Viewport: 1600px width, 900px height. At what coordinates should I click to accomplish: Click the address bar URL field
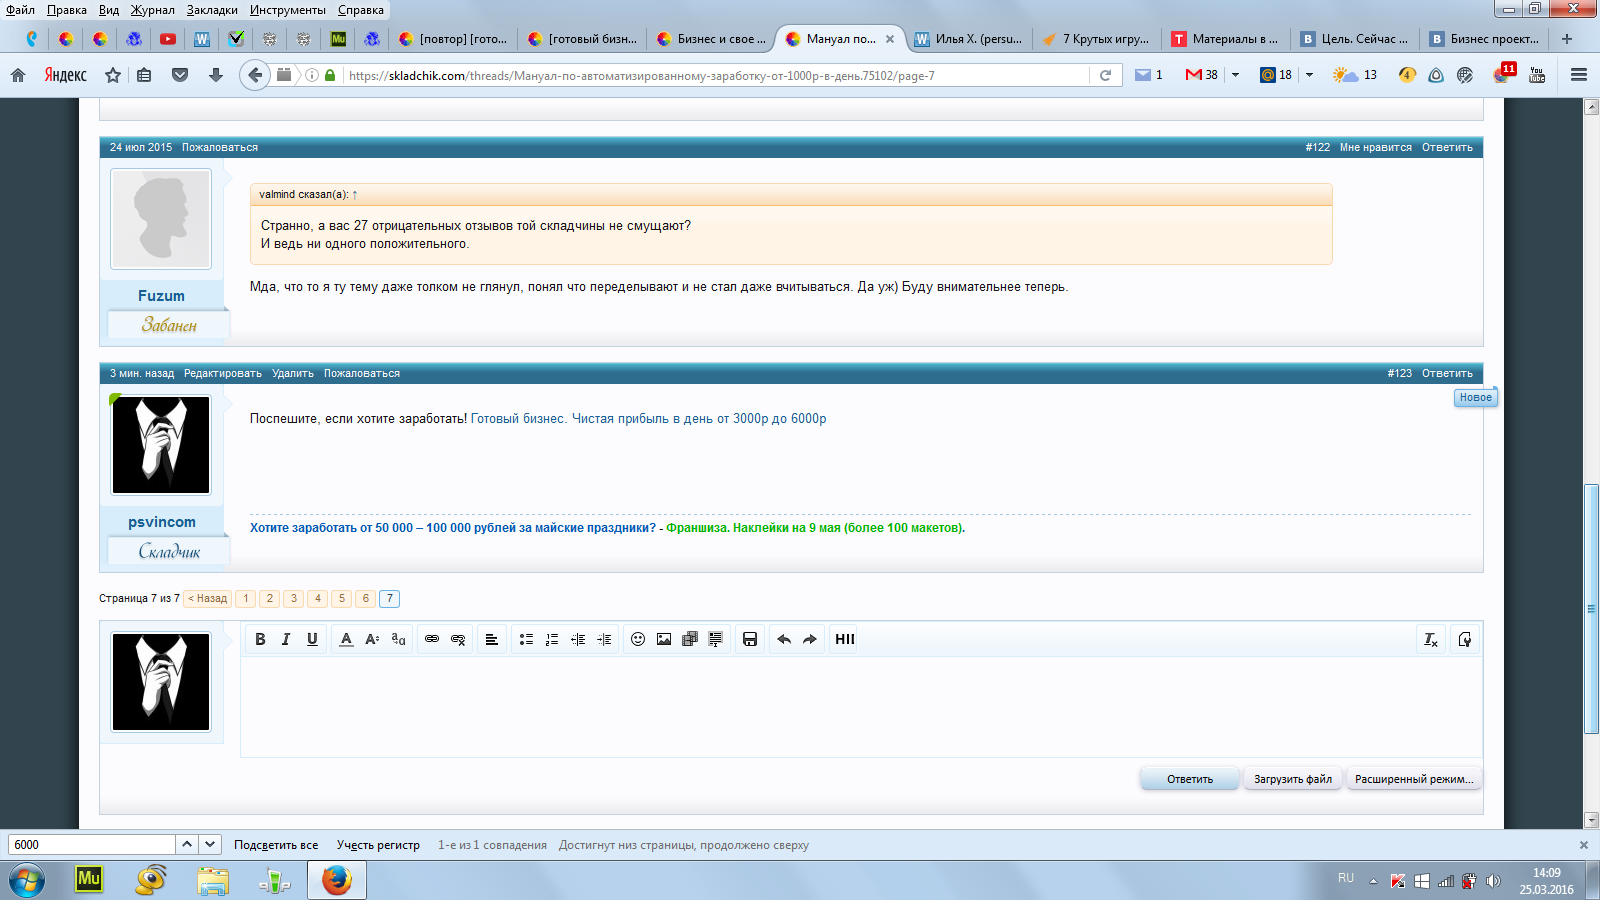(715, 75)
